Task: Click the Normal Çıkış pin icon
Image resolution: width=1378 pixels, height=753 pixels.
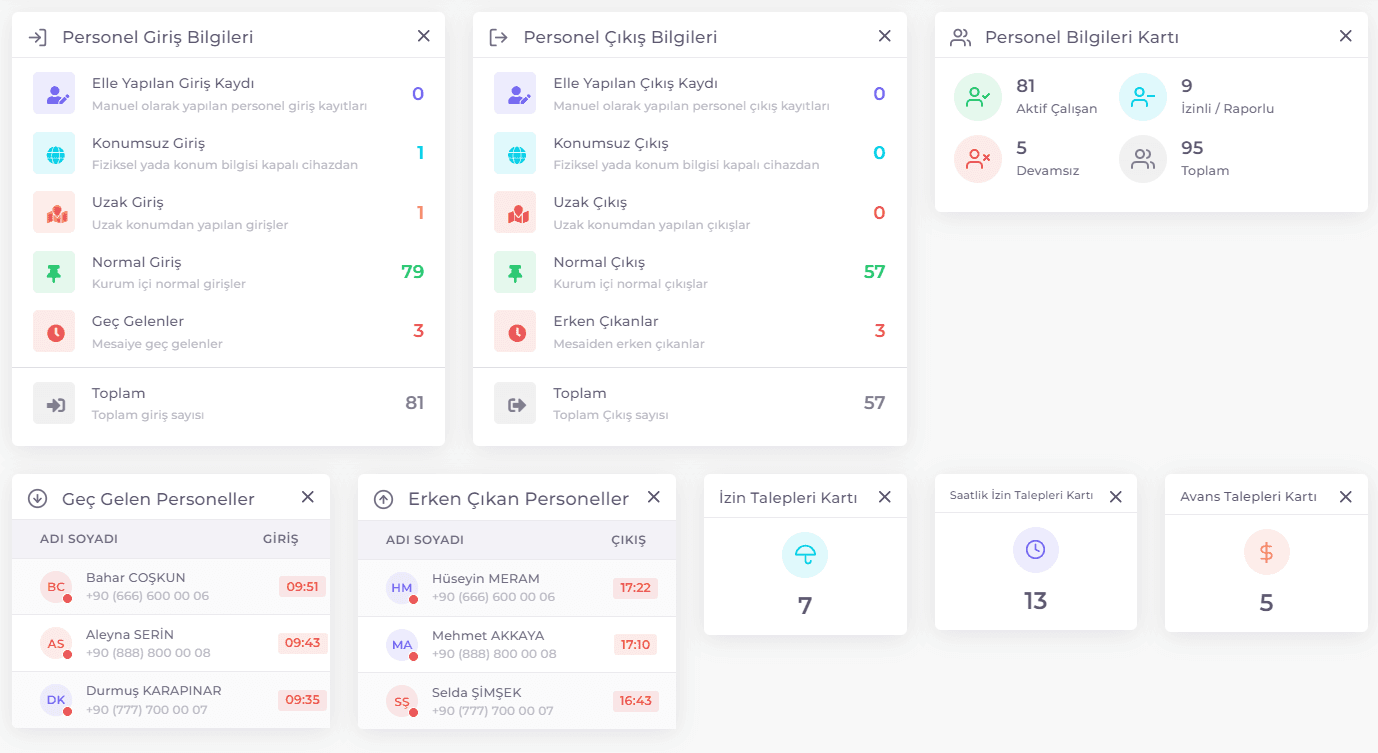Action: pyautogui.click(x=515, y=272)
